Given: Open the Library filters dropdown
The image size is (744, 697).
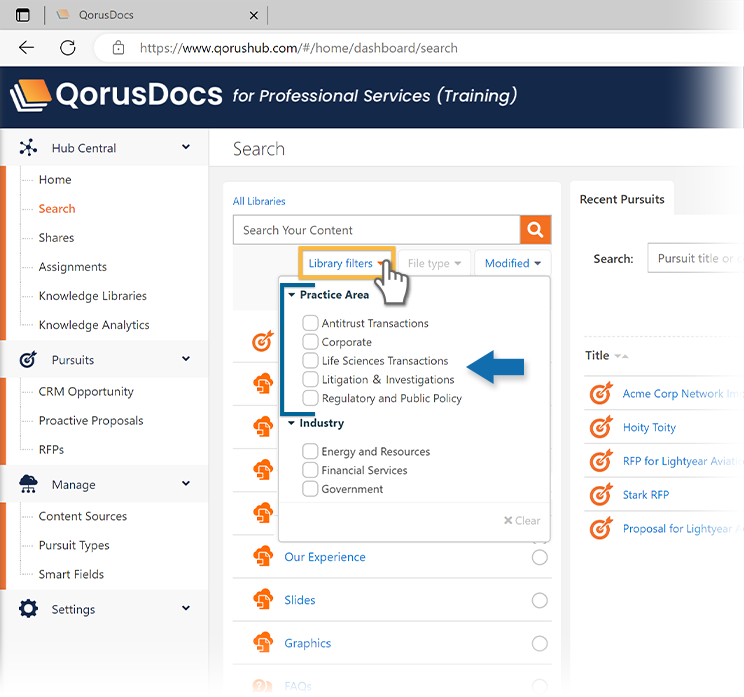Looking at the screenshot, I should coord(346,263).
